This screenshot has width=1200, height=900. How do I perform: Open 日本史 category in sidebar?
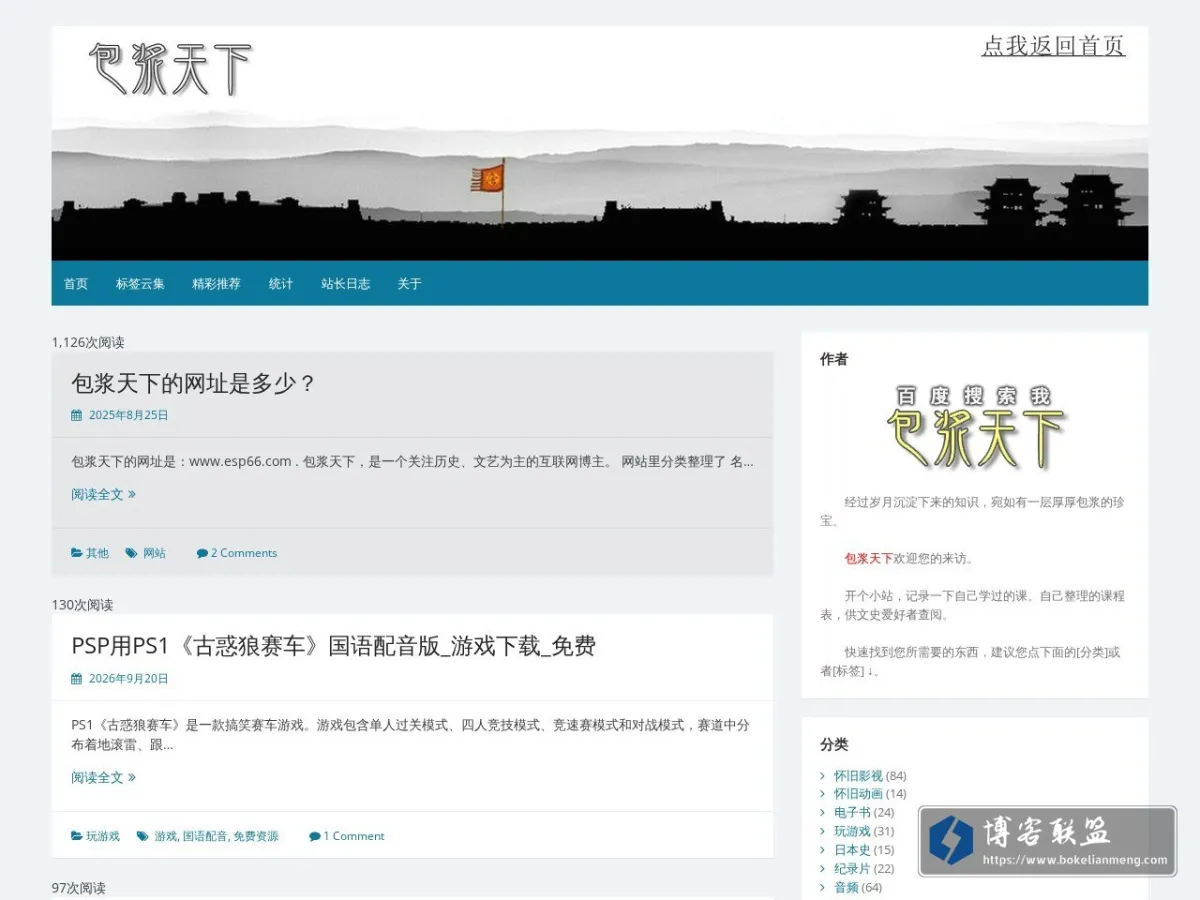point(852,850)
